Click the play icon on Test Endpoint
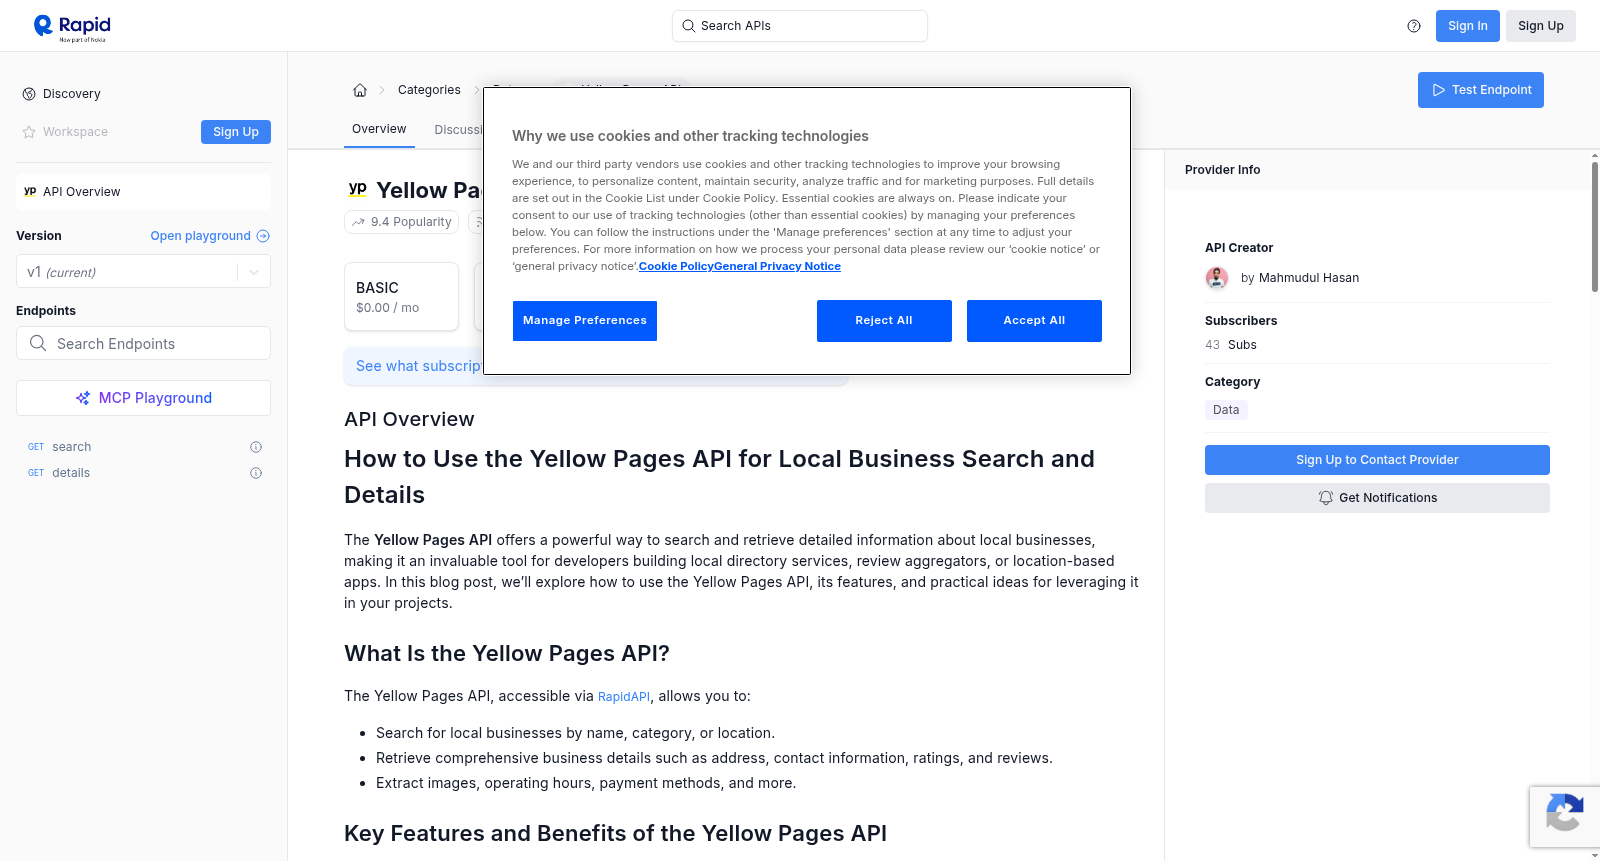Viewport: 1600px width, 861px height. click(1439, 90)
